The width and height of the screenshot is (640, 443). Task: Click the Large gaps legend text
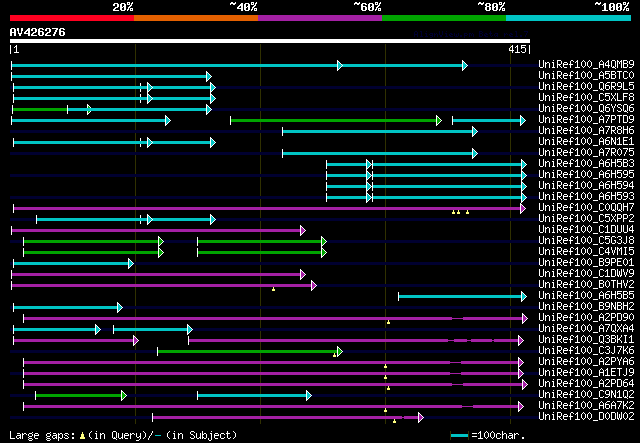[x=42, y=435]
